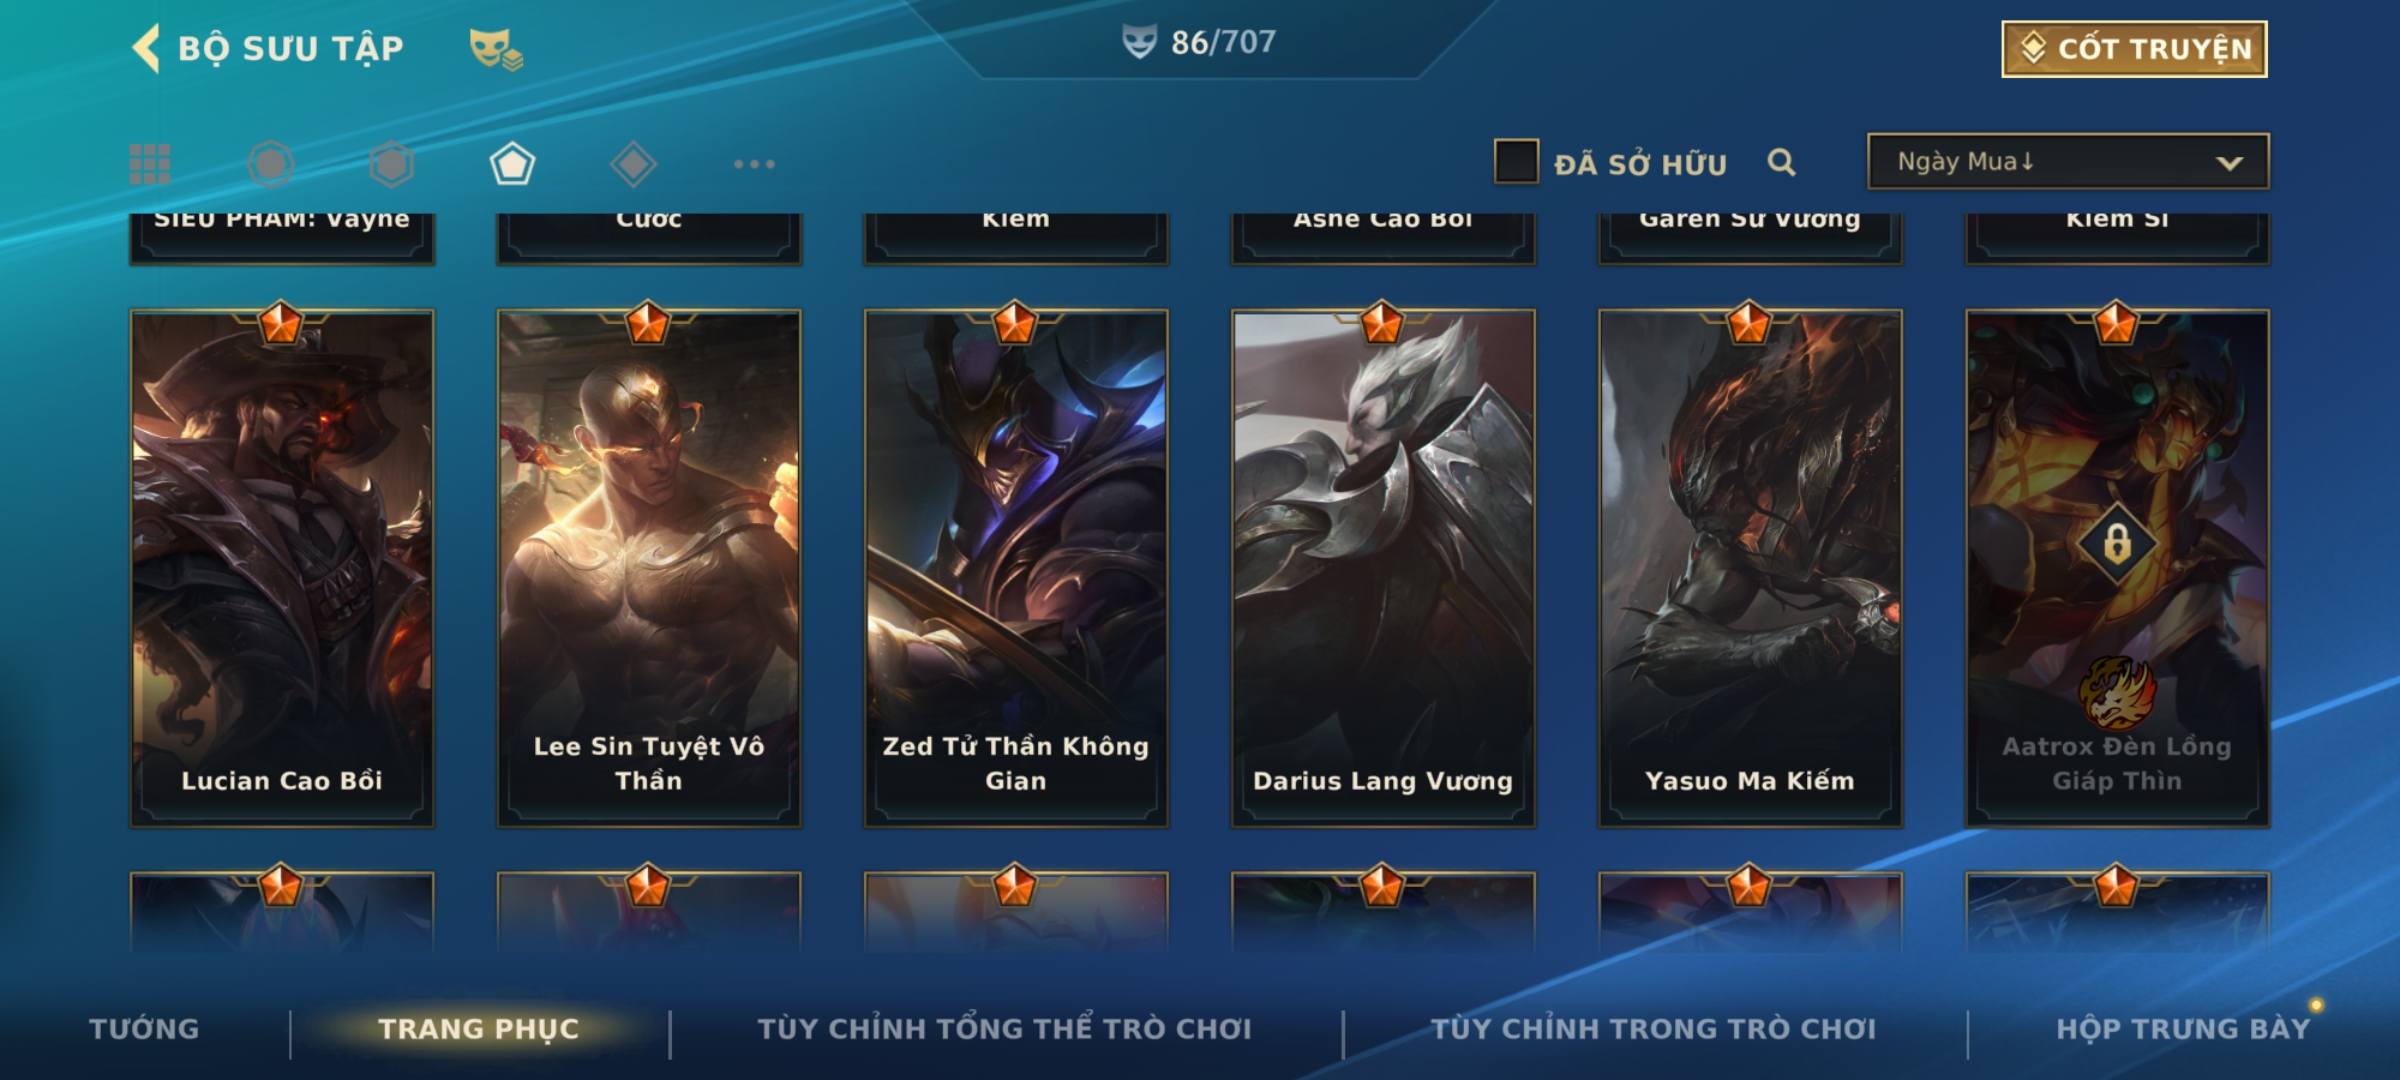
Task: Select the first circular rarity filter icon
Action: [x=271, y=164]
